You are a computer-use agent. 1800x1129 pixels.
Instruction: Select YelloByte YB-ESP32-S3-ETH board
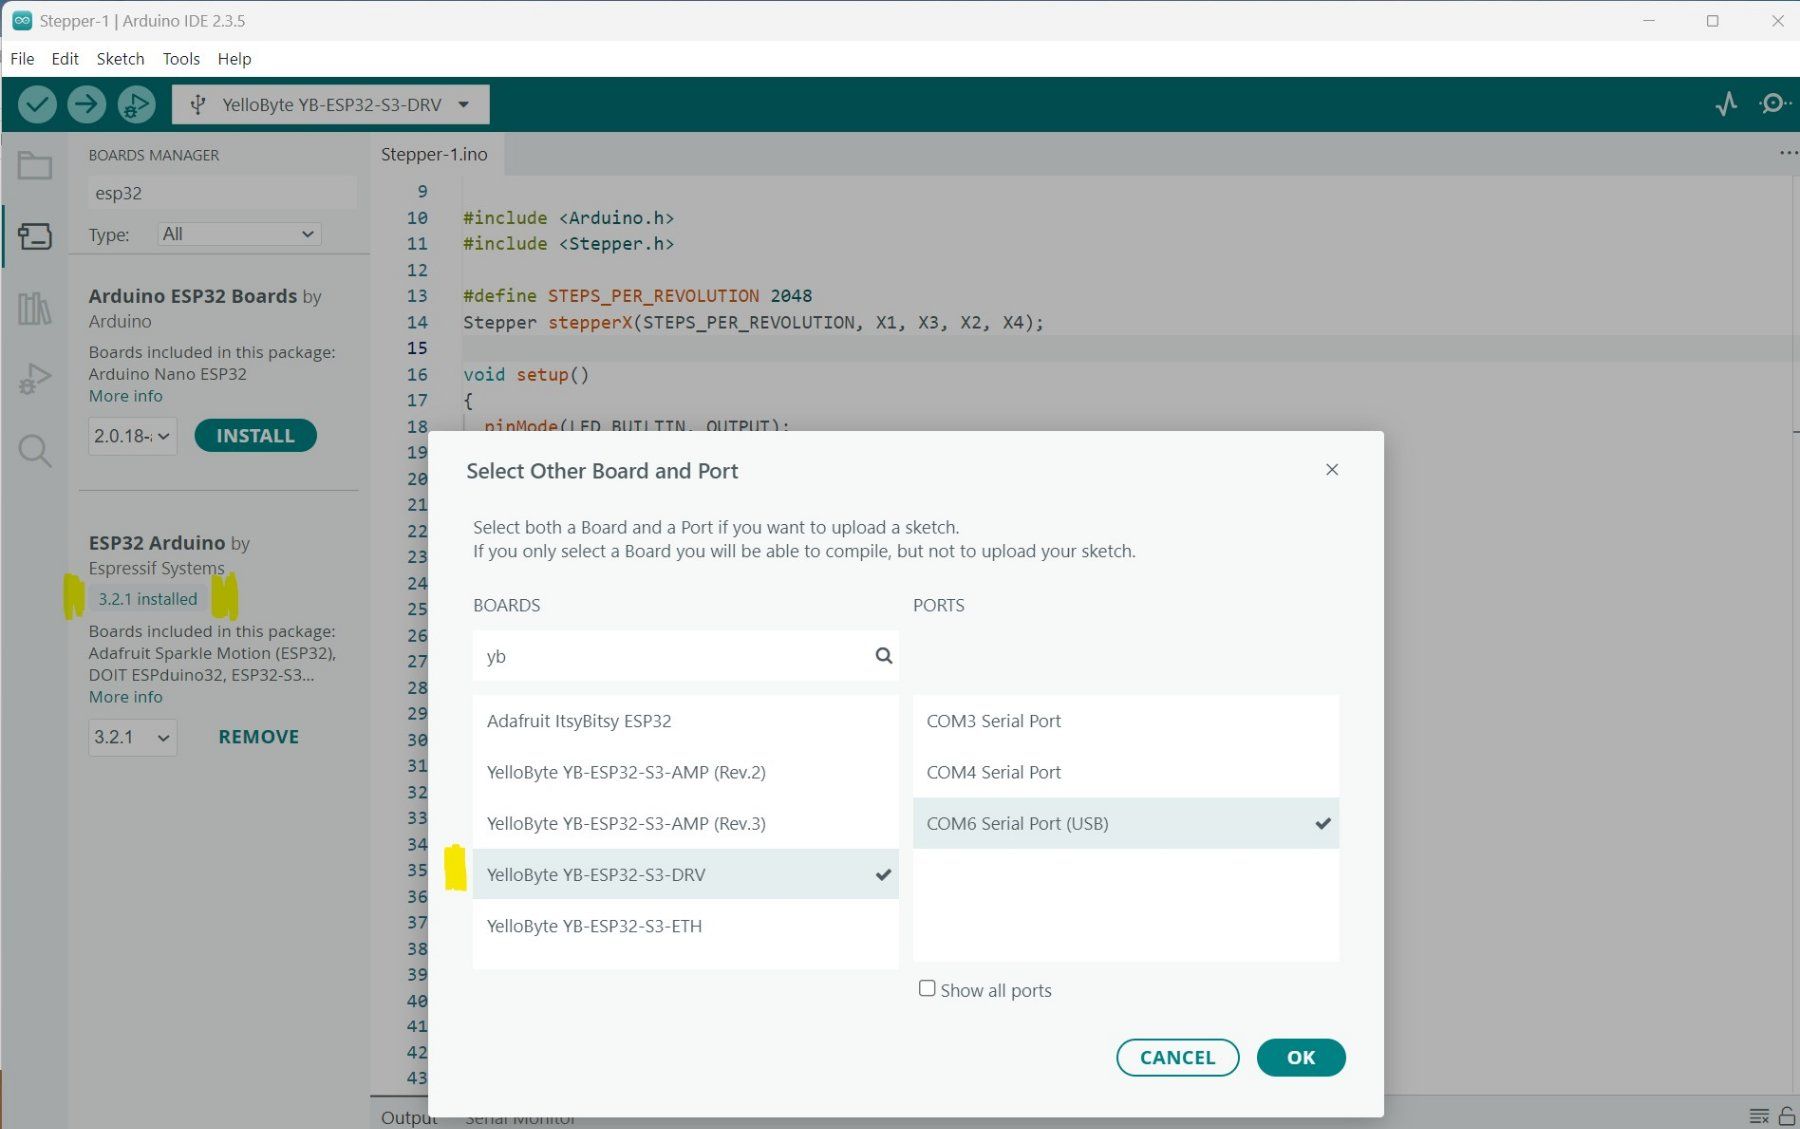click(685, 926)
